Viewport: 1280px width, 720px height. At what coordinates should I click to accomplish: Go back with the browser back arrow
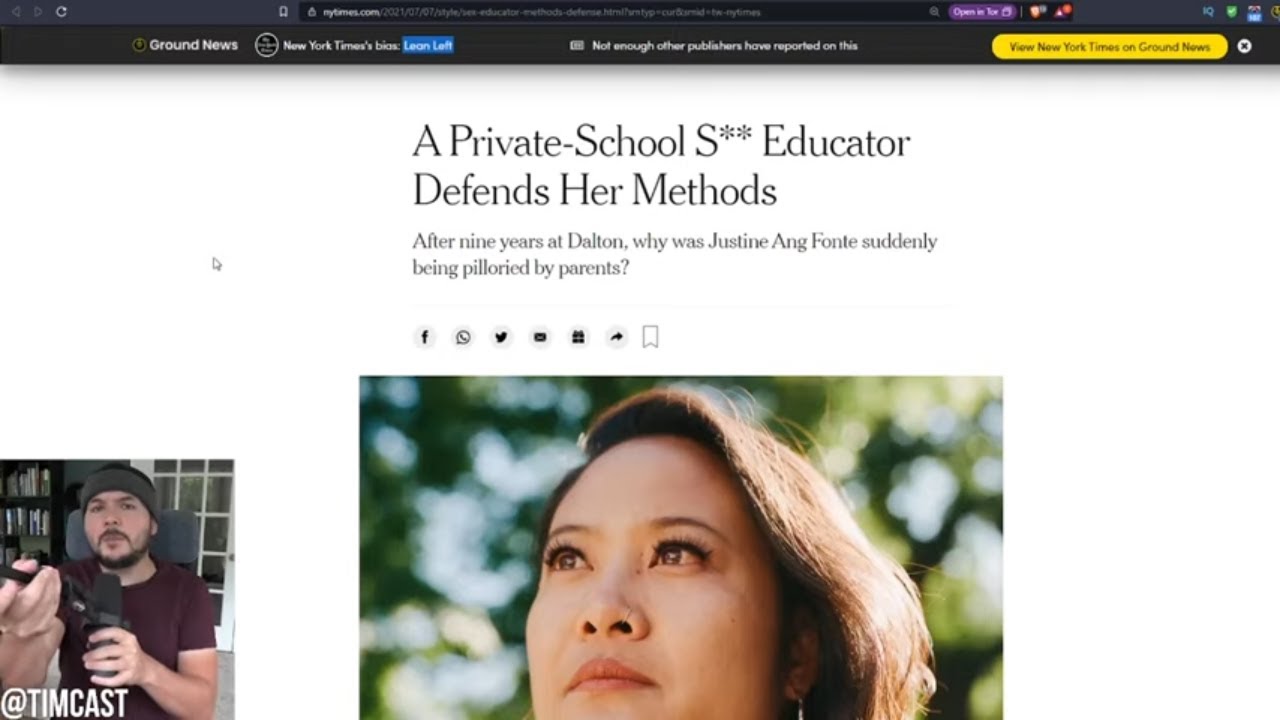[15, 12]
